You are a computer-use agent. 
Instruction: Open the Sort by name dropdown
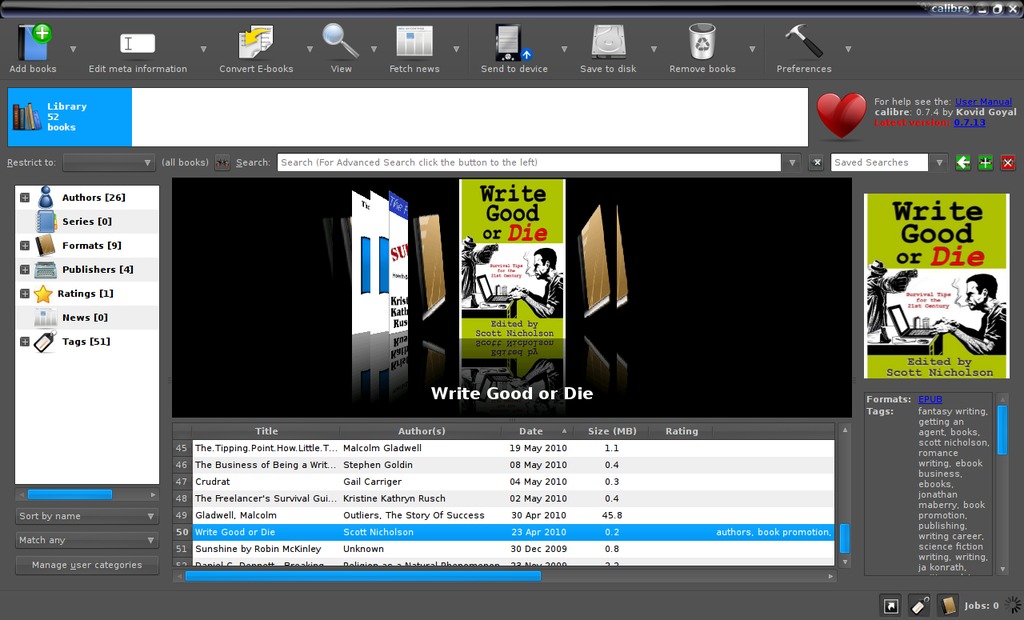[87, 516]
